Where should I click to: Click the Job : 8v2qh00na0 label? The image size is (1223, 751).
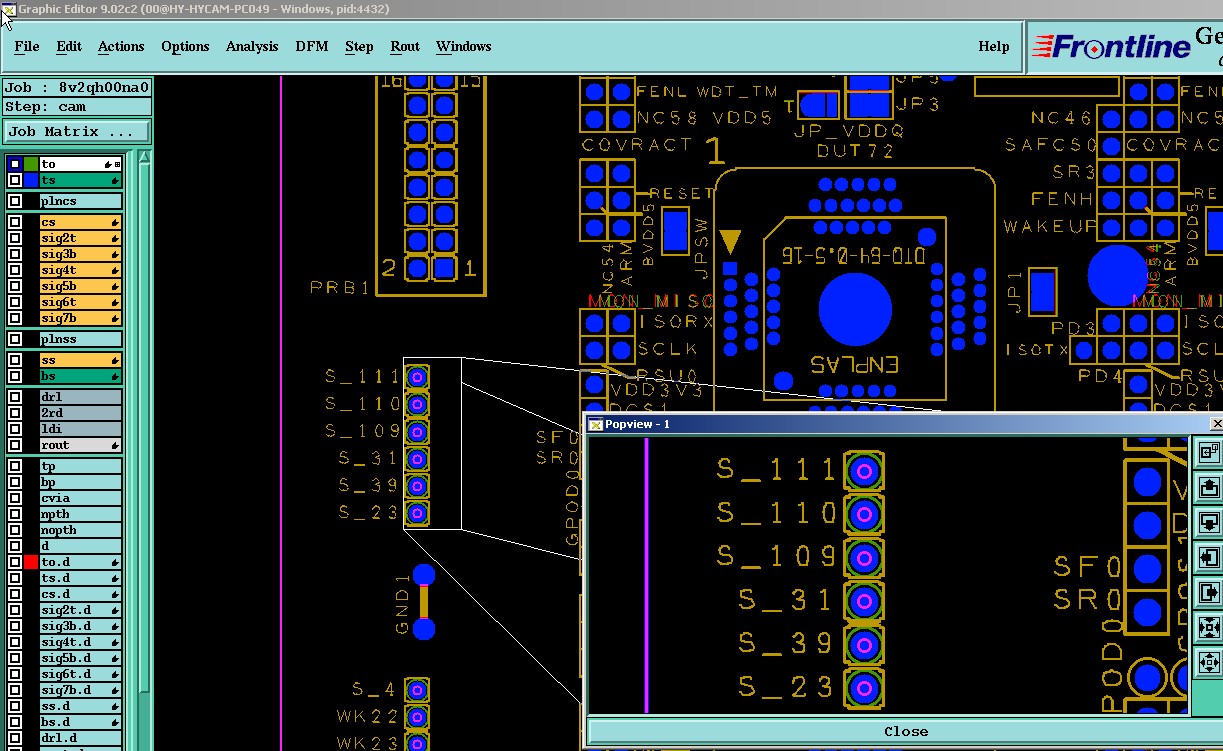tap(77, 88)
